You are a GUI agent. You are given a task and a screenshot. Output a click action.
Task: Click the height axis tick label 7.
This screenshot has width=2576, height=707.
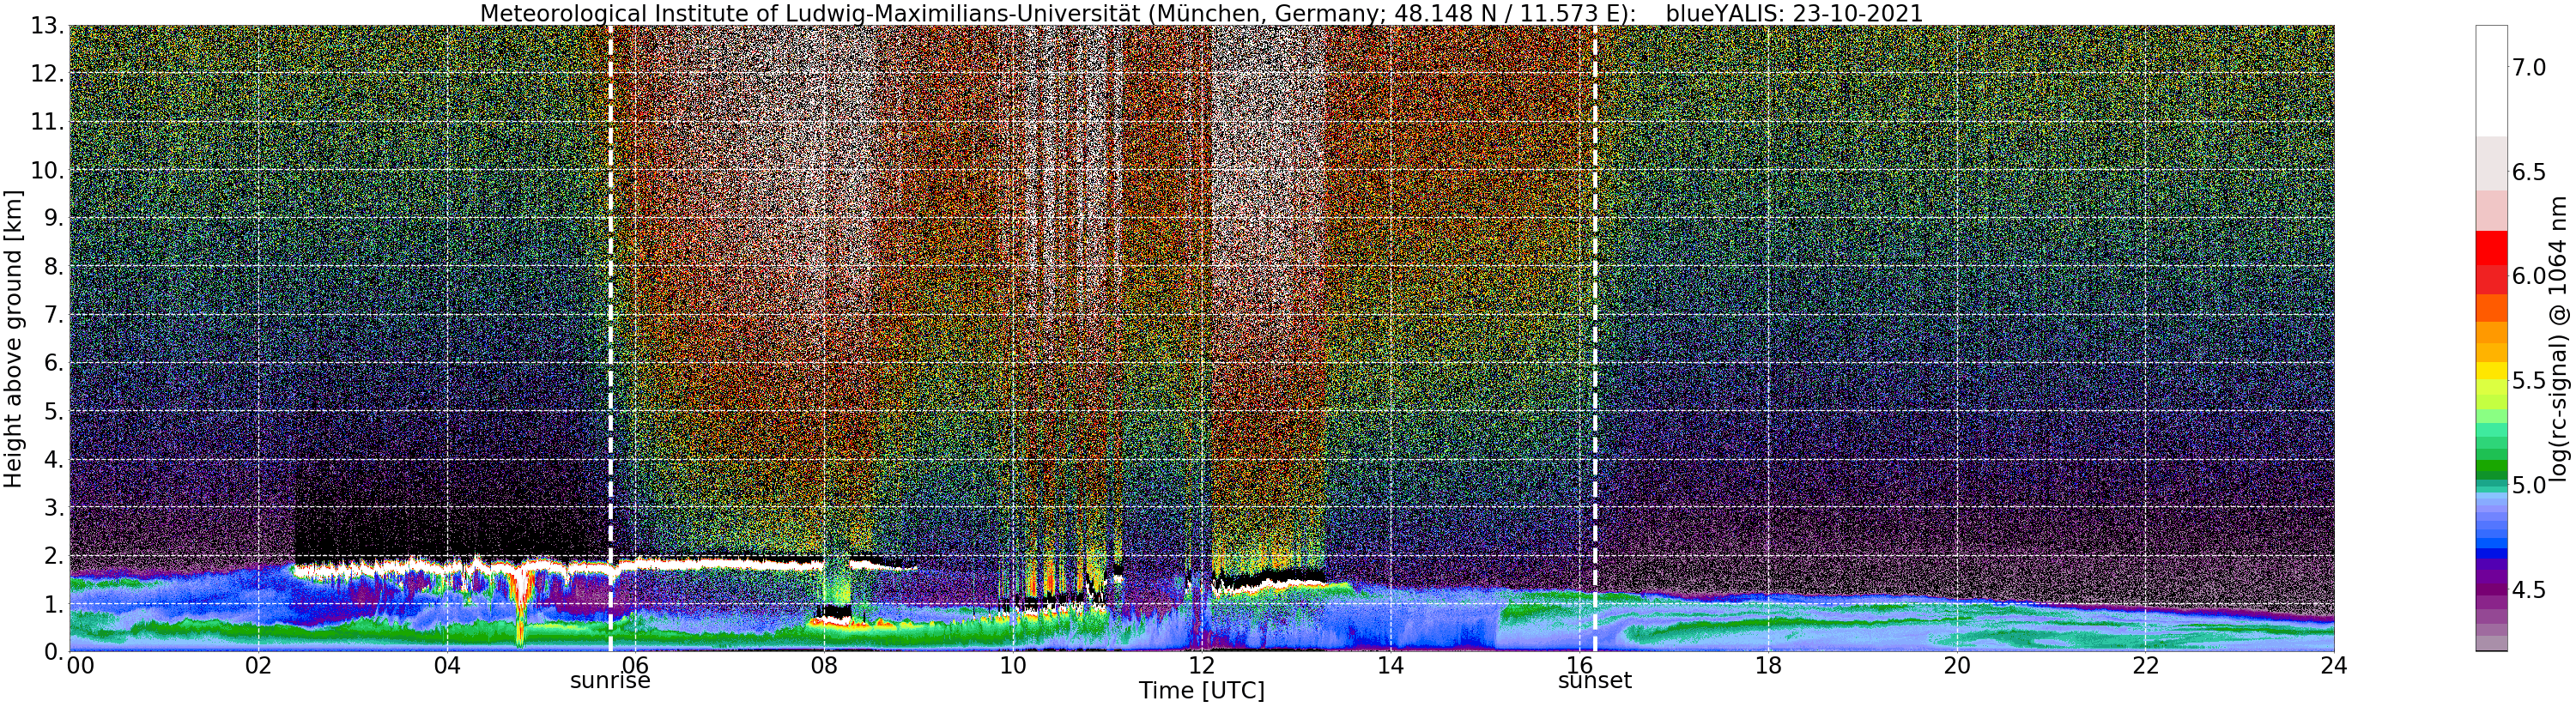click(54, 315)
